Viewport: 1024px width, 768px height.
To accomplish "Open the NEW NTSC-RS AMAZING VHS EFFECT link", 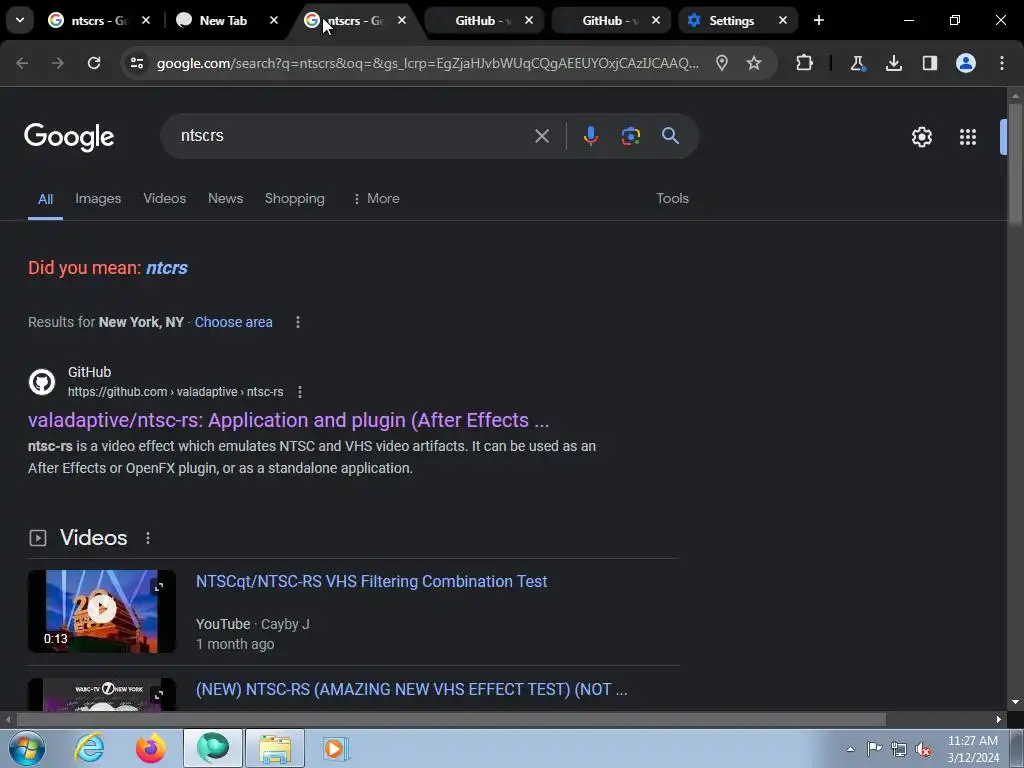I will [x=411, y=690].
